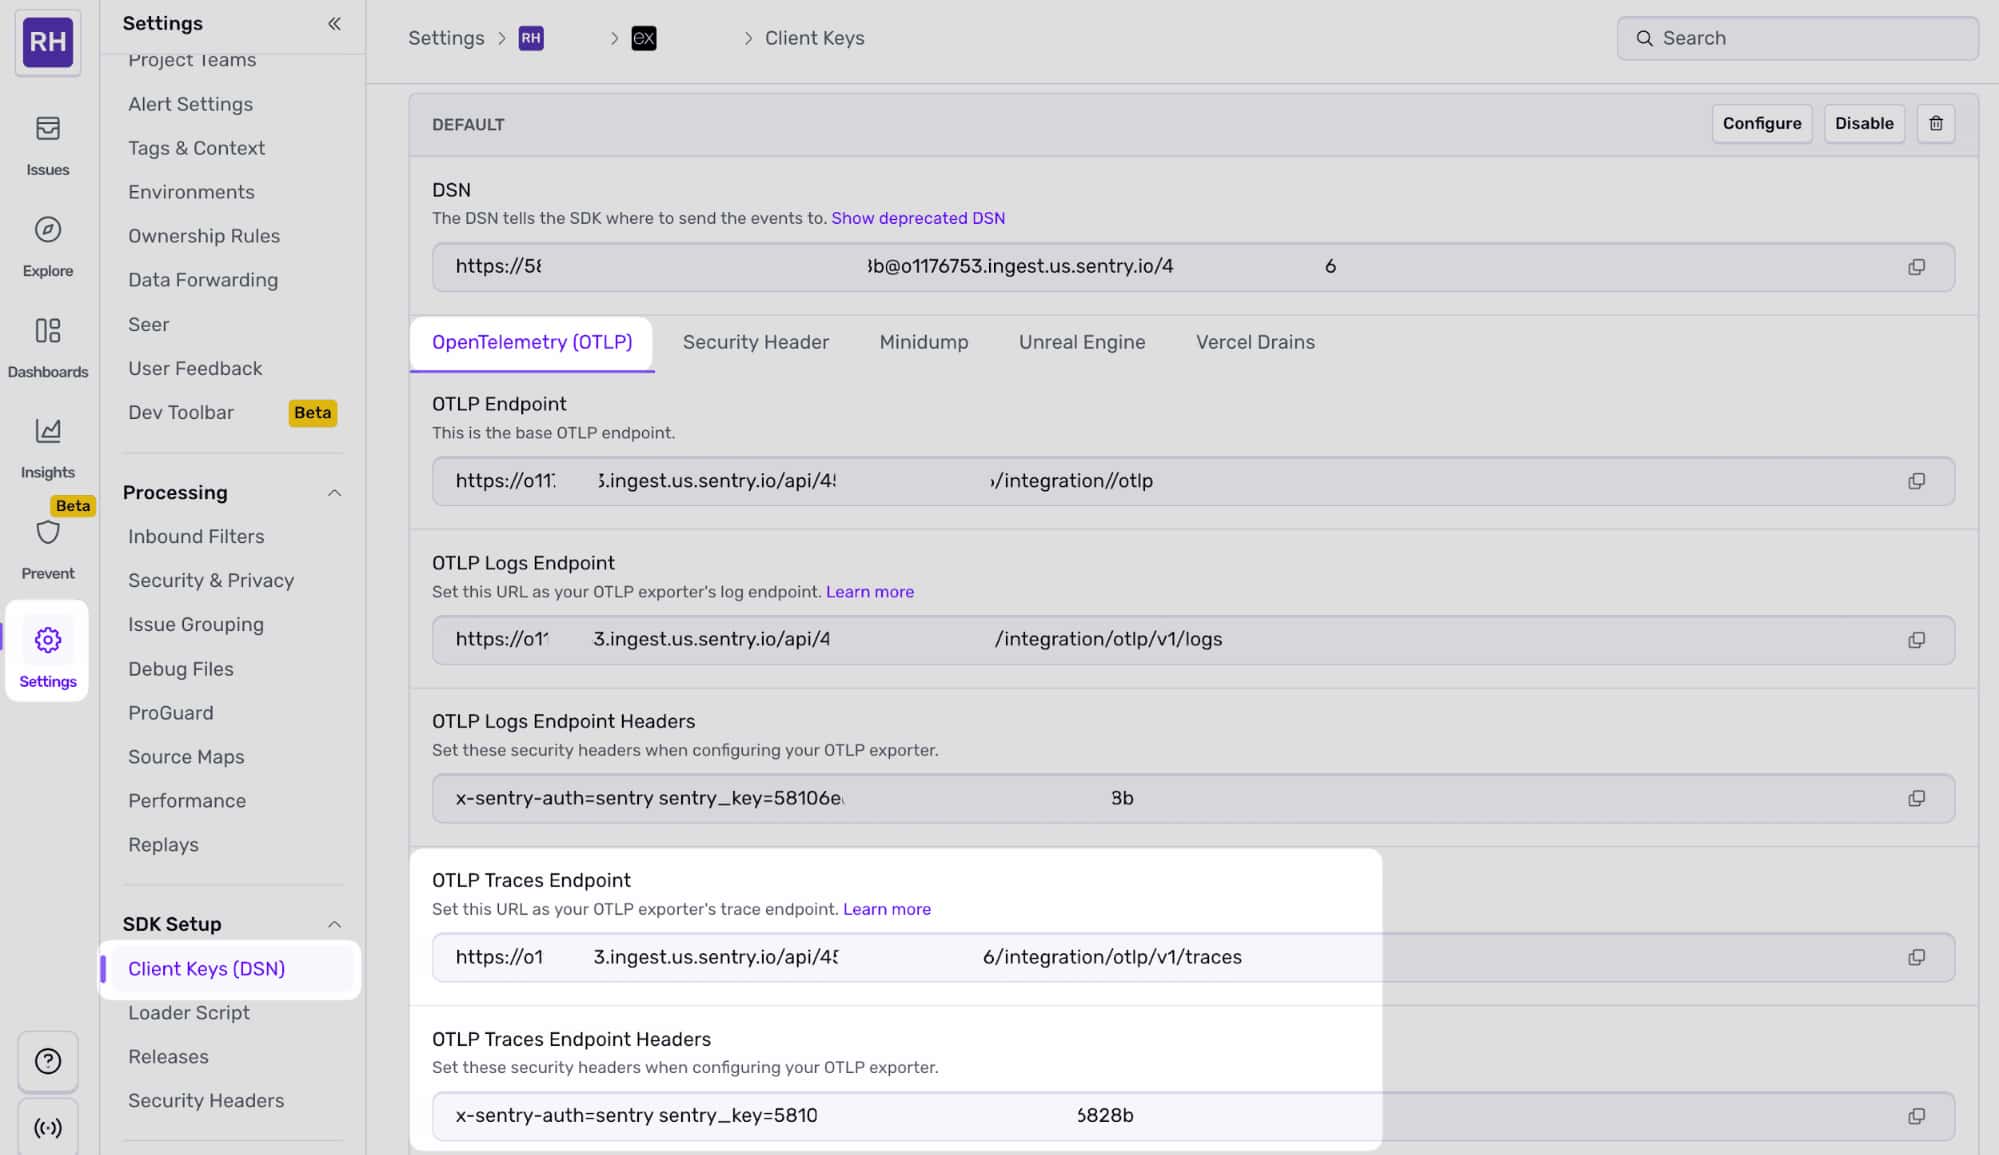Click the Configure button

pyautogui.click(x=1761, y=124)
